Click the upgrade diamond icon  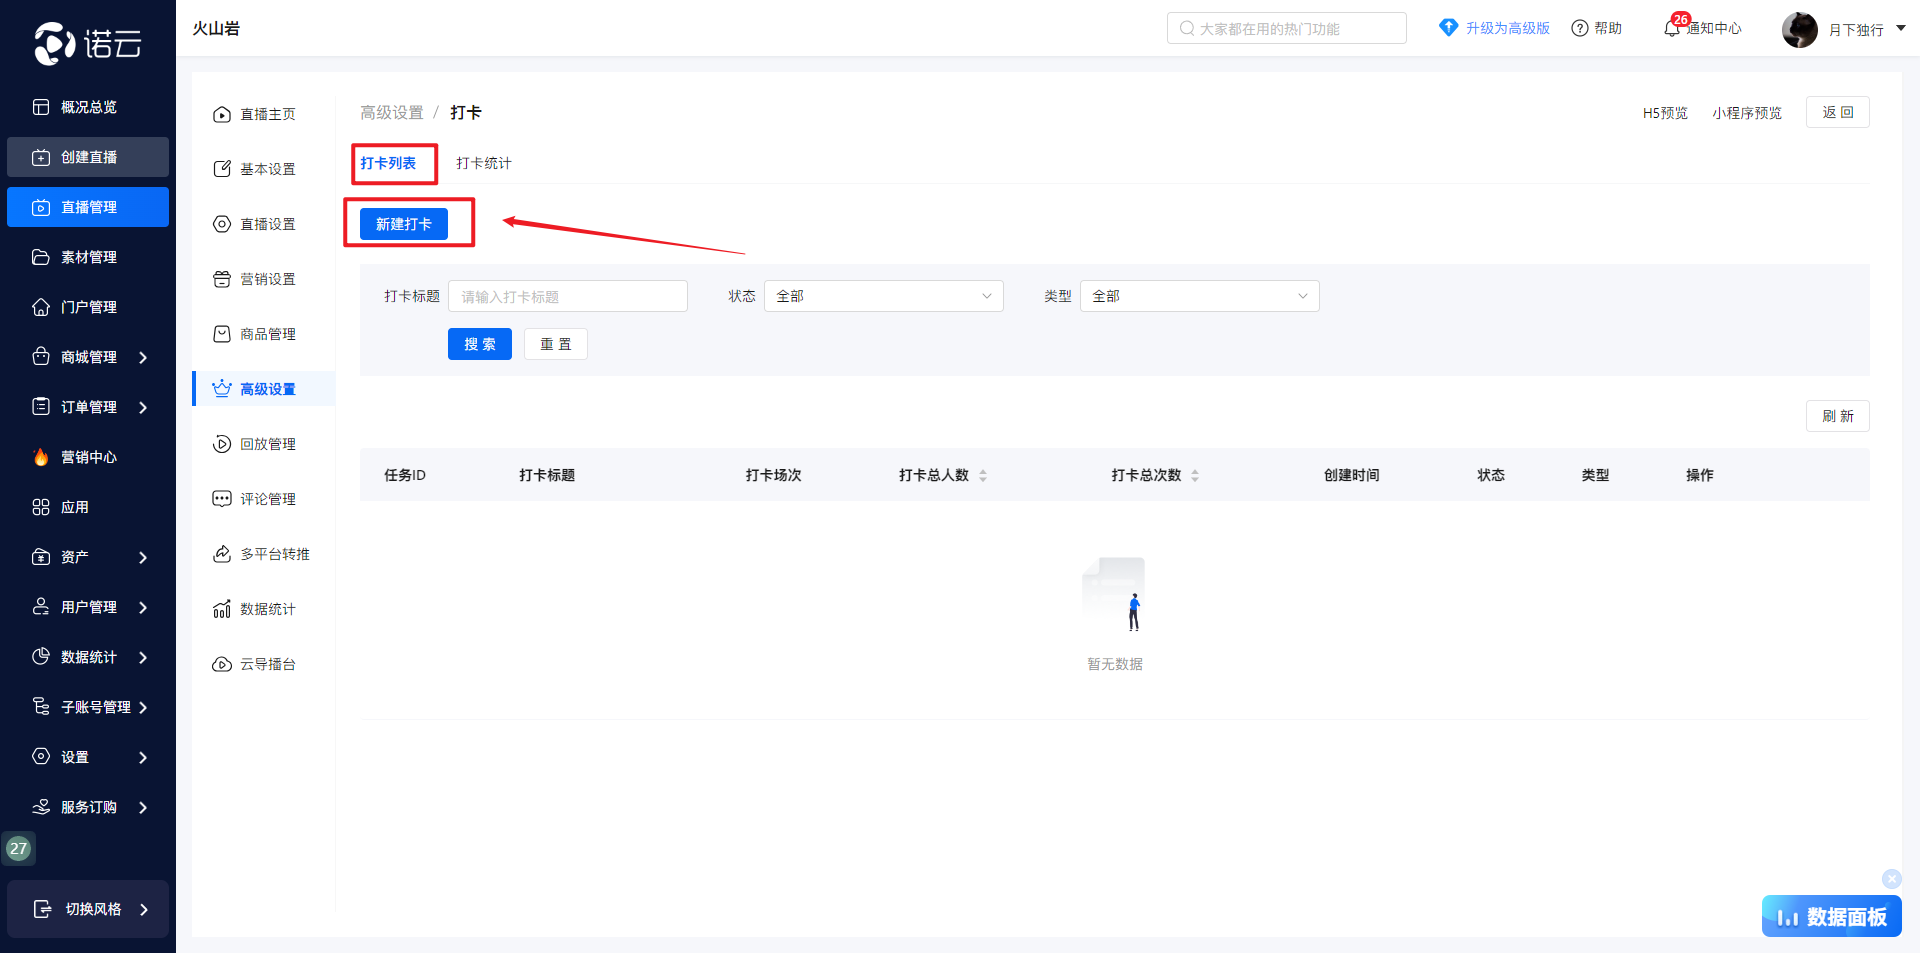1448,28
